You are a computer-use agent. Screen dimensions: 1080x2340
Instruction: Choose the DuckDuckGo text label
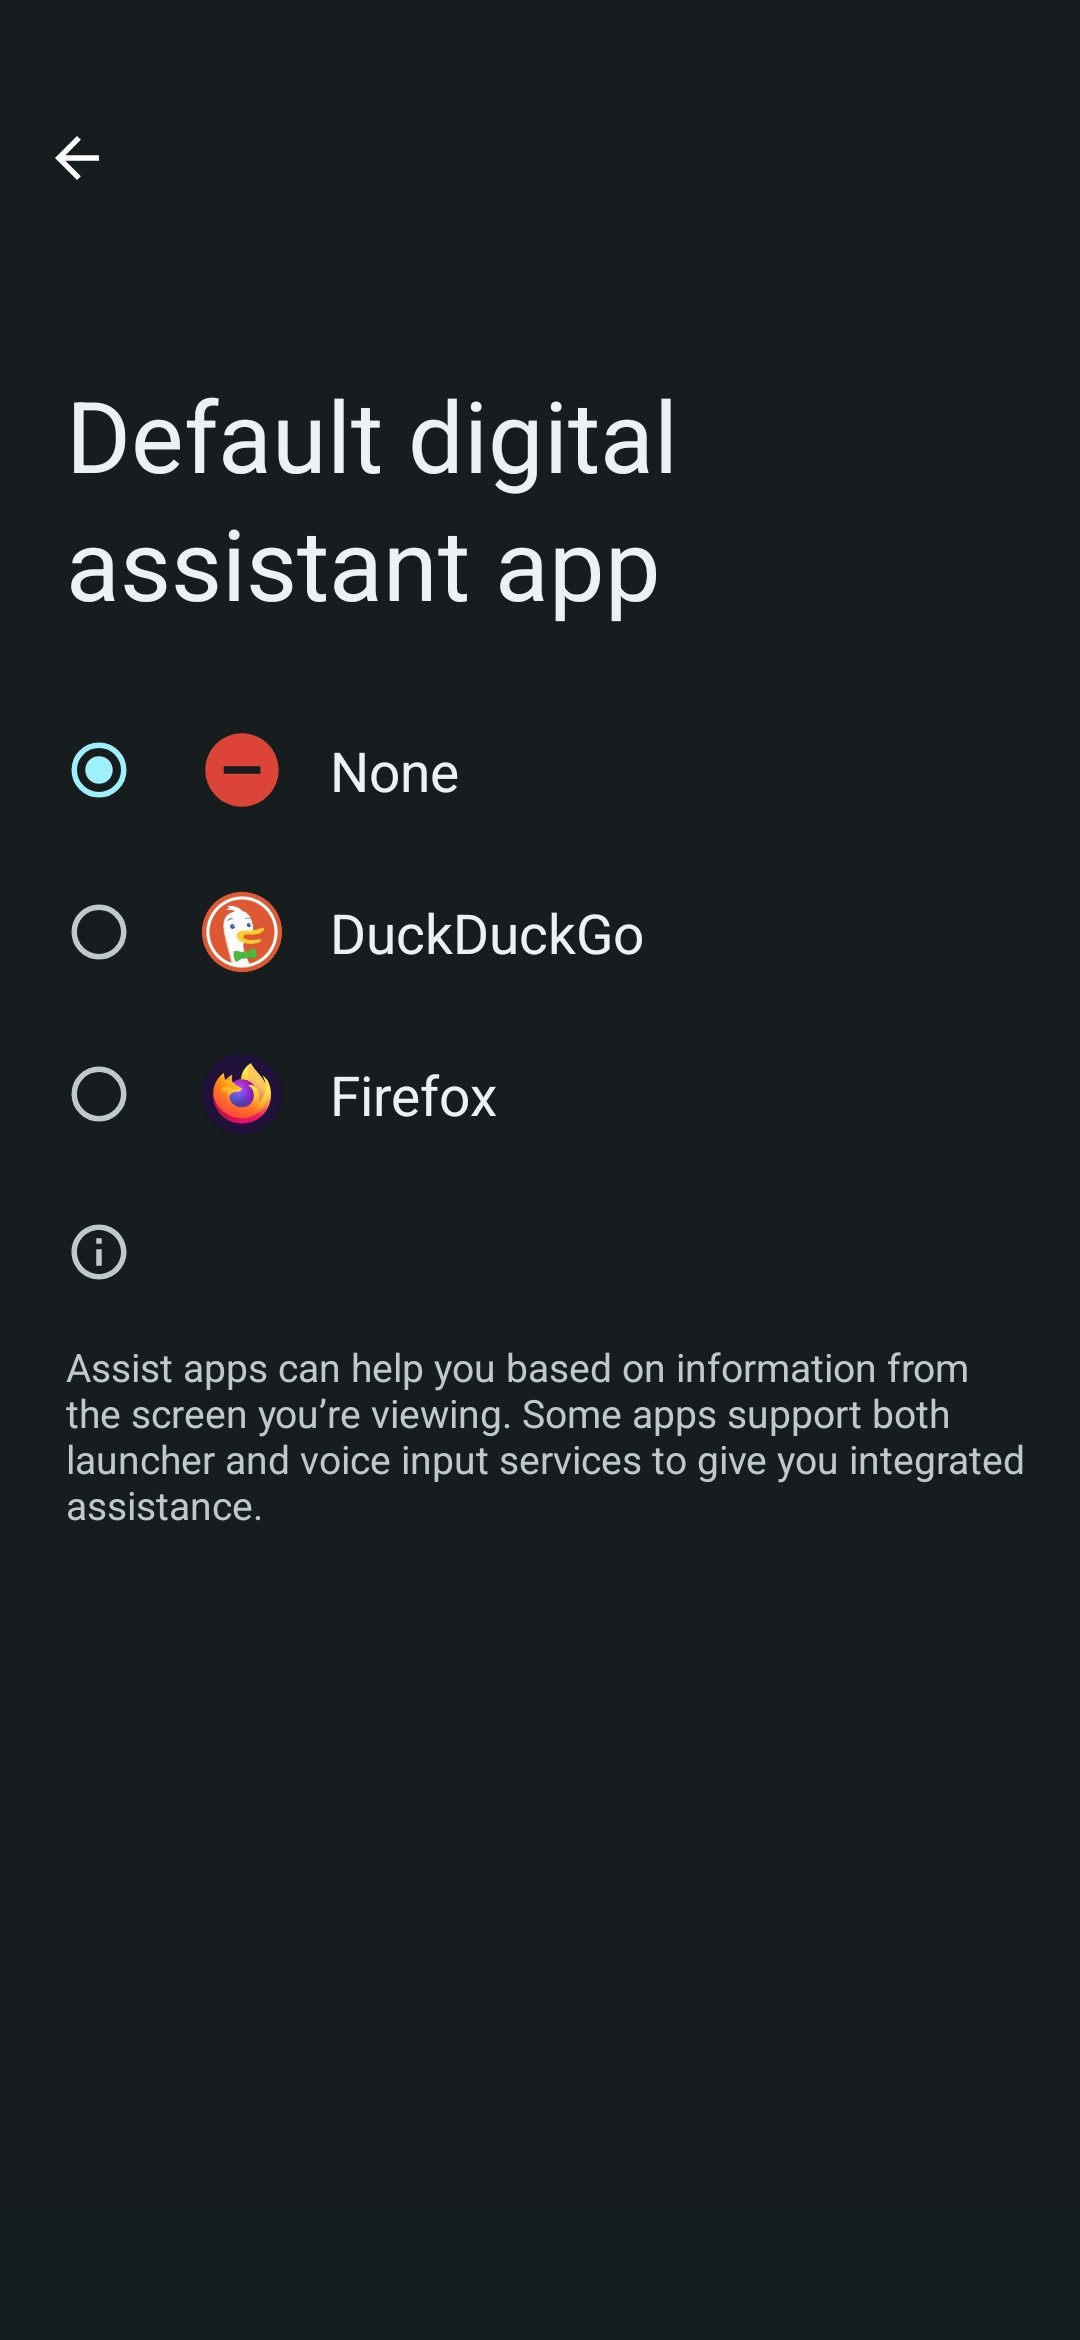click(486, 935)
